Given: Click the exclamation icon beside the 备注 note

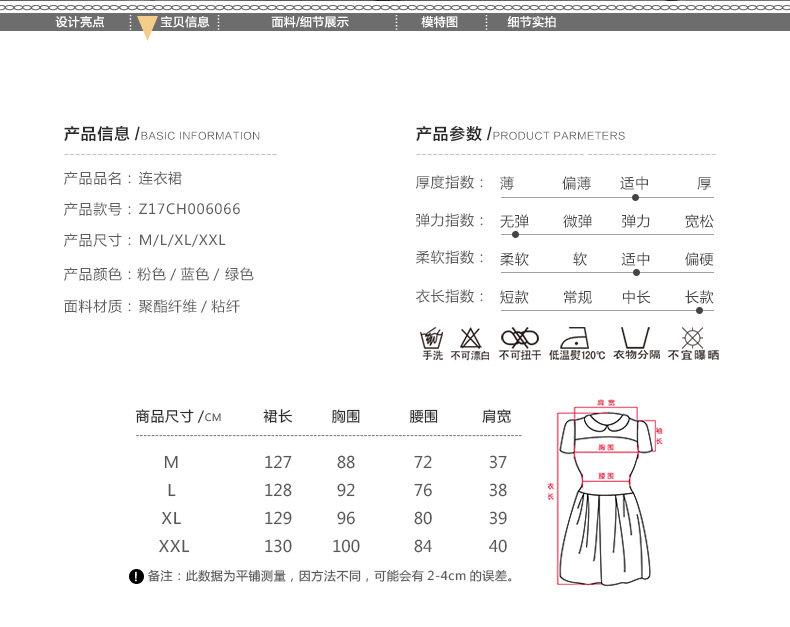Looking at the screenshot, I should click(x=137, y=576).
